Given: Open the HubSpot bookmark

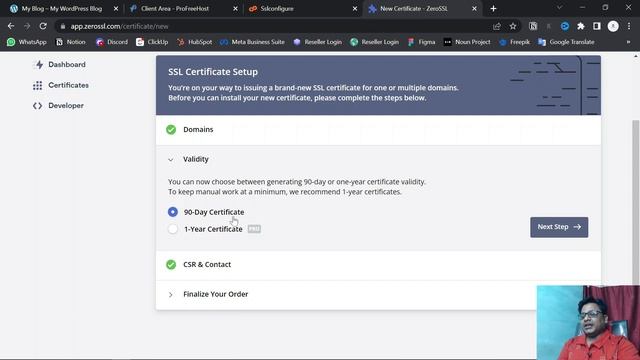Looking at the screenshot, I should click(x=195, y=42).
